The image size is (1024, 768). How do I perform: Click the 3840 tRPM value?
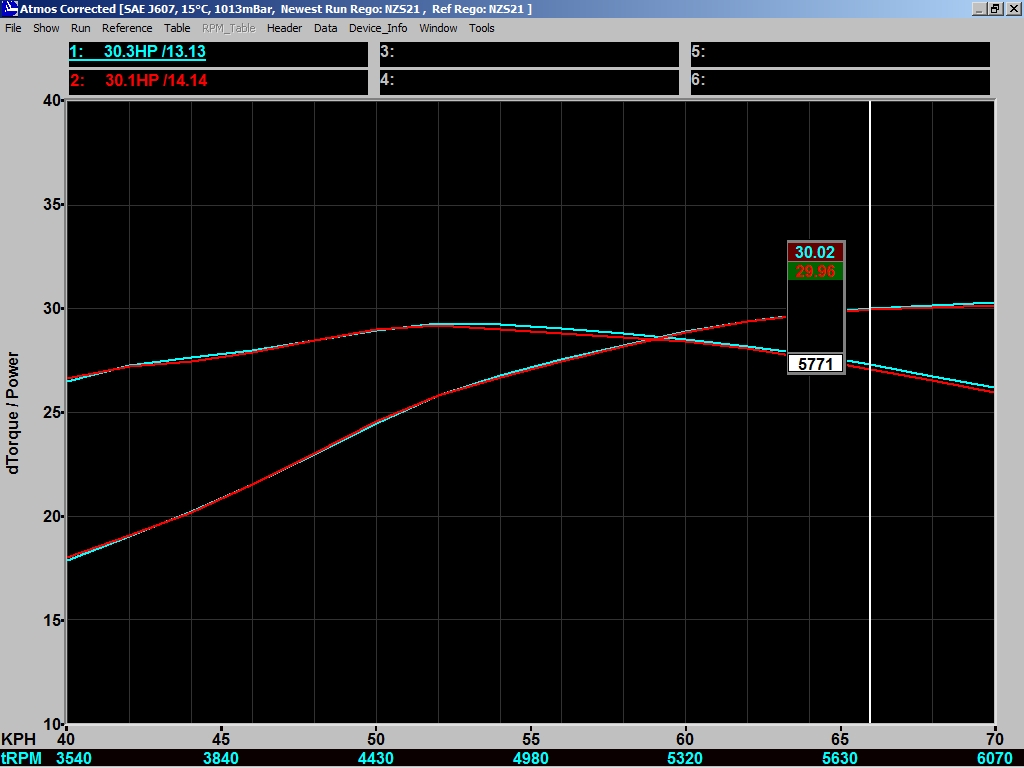(221, 758)
